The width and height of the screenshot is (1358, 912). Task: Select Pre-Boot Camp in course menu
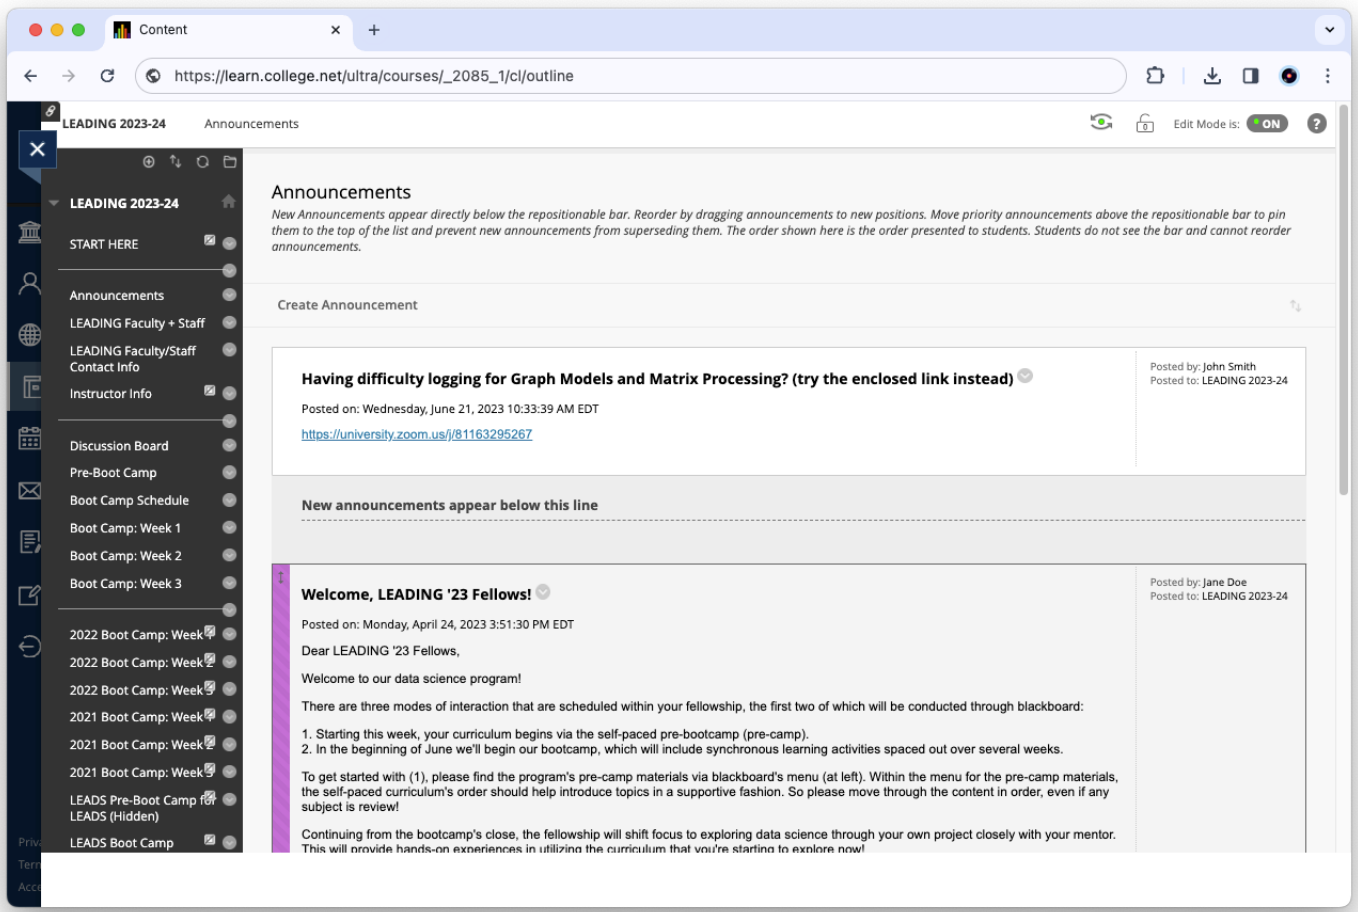[x=113, y=473]
